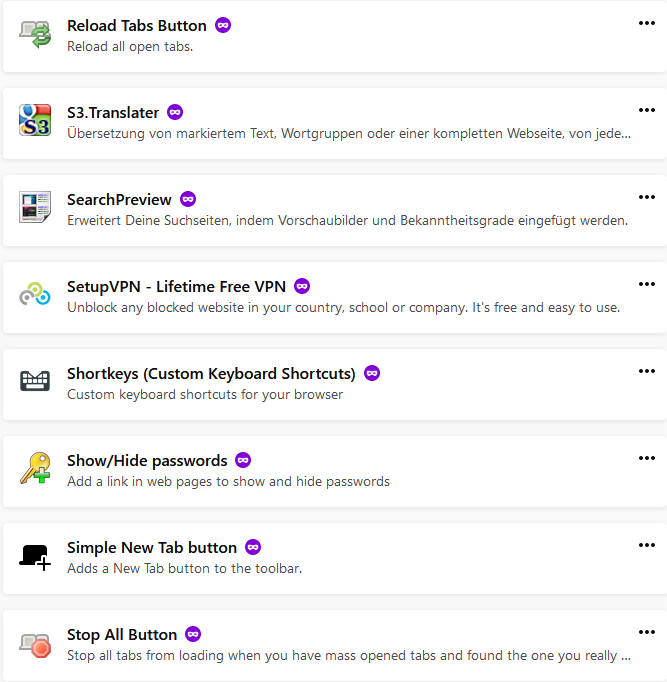This screenshot has height=682, width=667.
Task: Open more options menu for S3.Translater
Action: [x=646, y=110]
